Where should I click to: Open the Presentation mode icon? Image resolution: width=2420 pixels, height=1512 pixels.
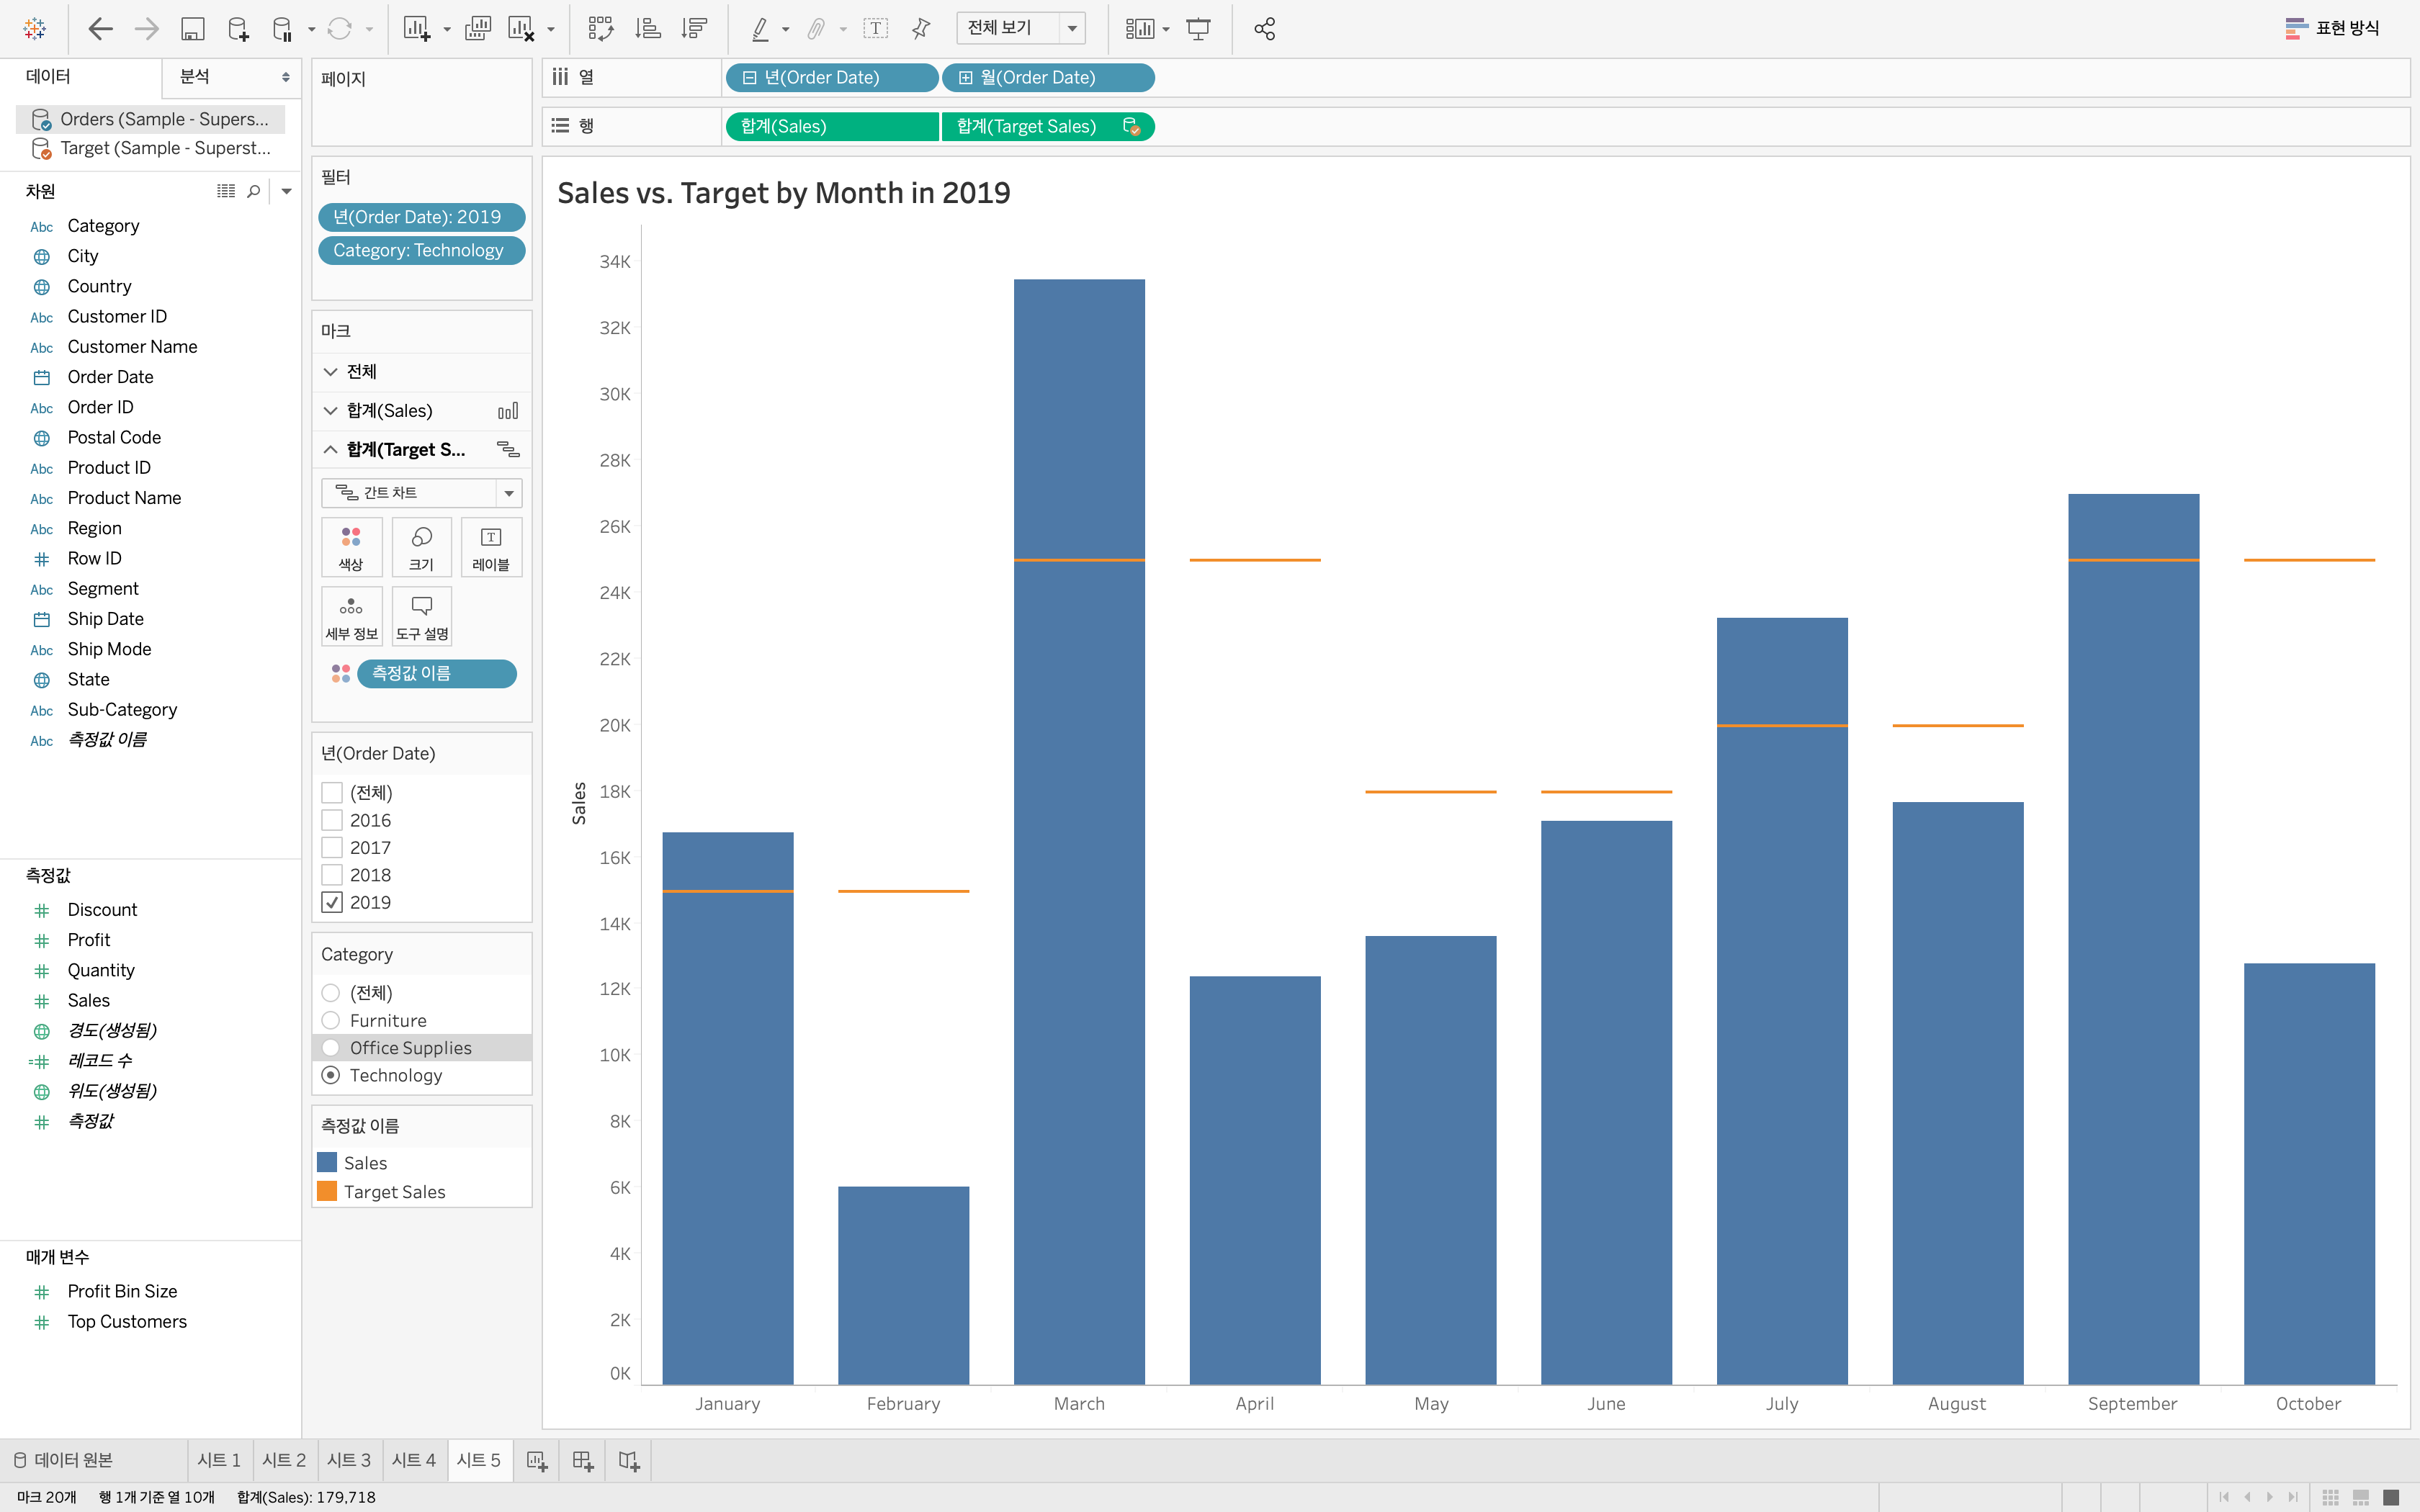pyautogui.click(x=1198, y=29)
